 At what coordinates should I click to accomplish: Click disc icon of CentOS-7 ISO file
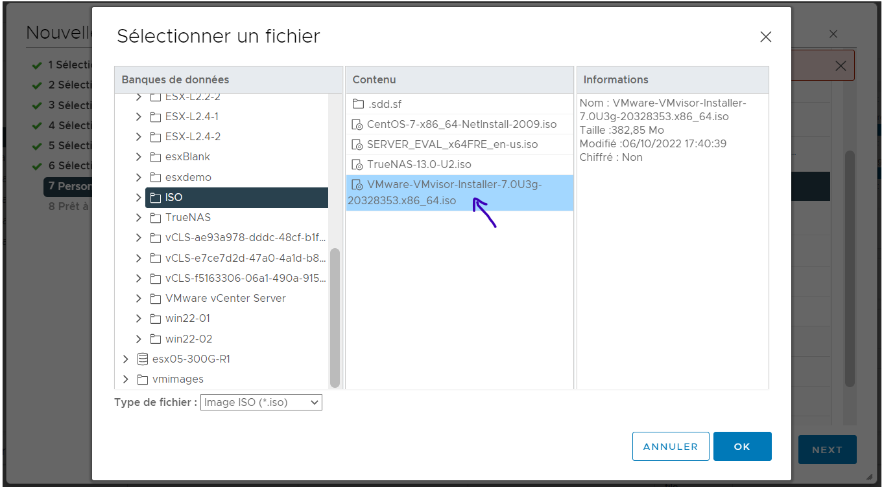(x=357, y=125)
